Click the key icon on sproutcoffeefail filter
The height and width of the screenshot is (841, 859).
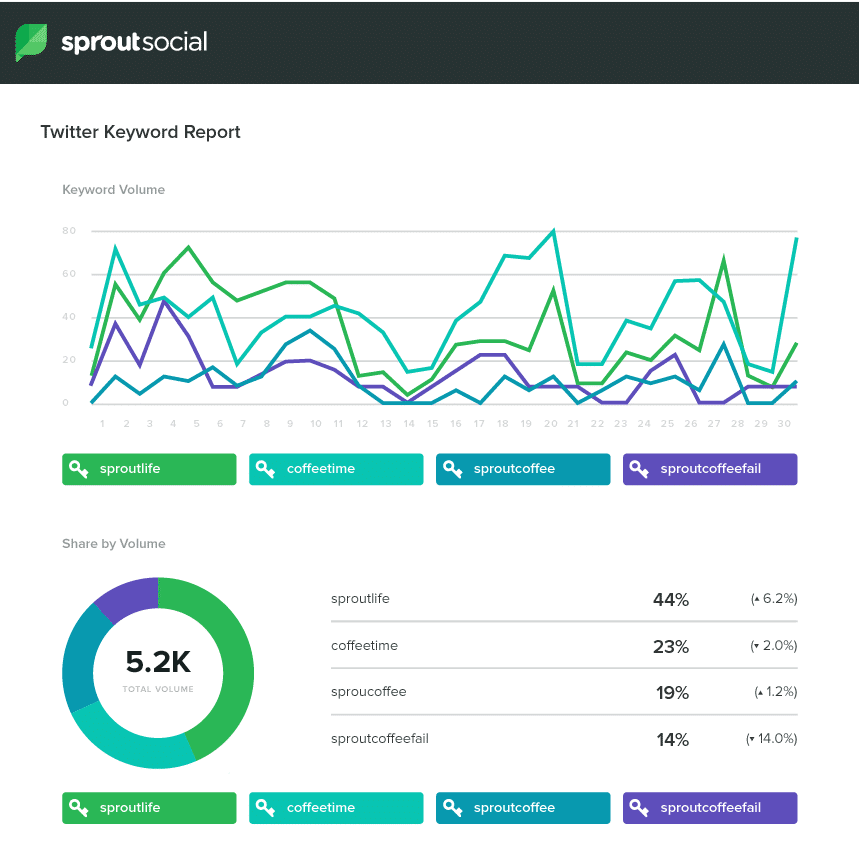(640, 469)
